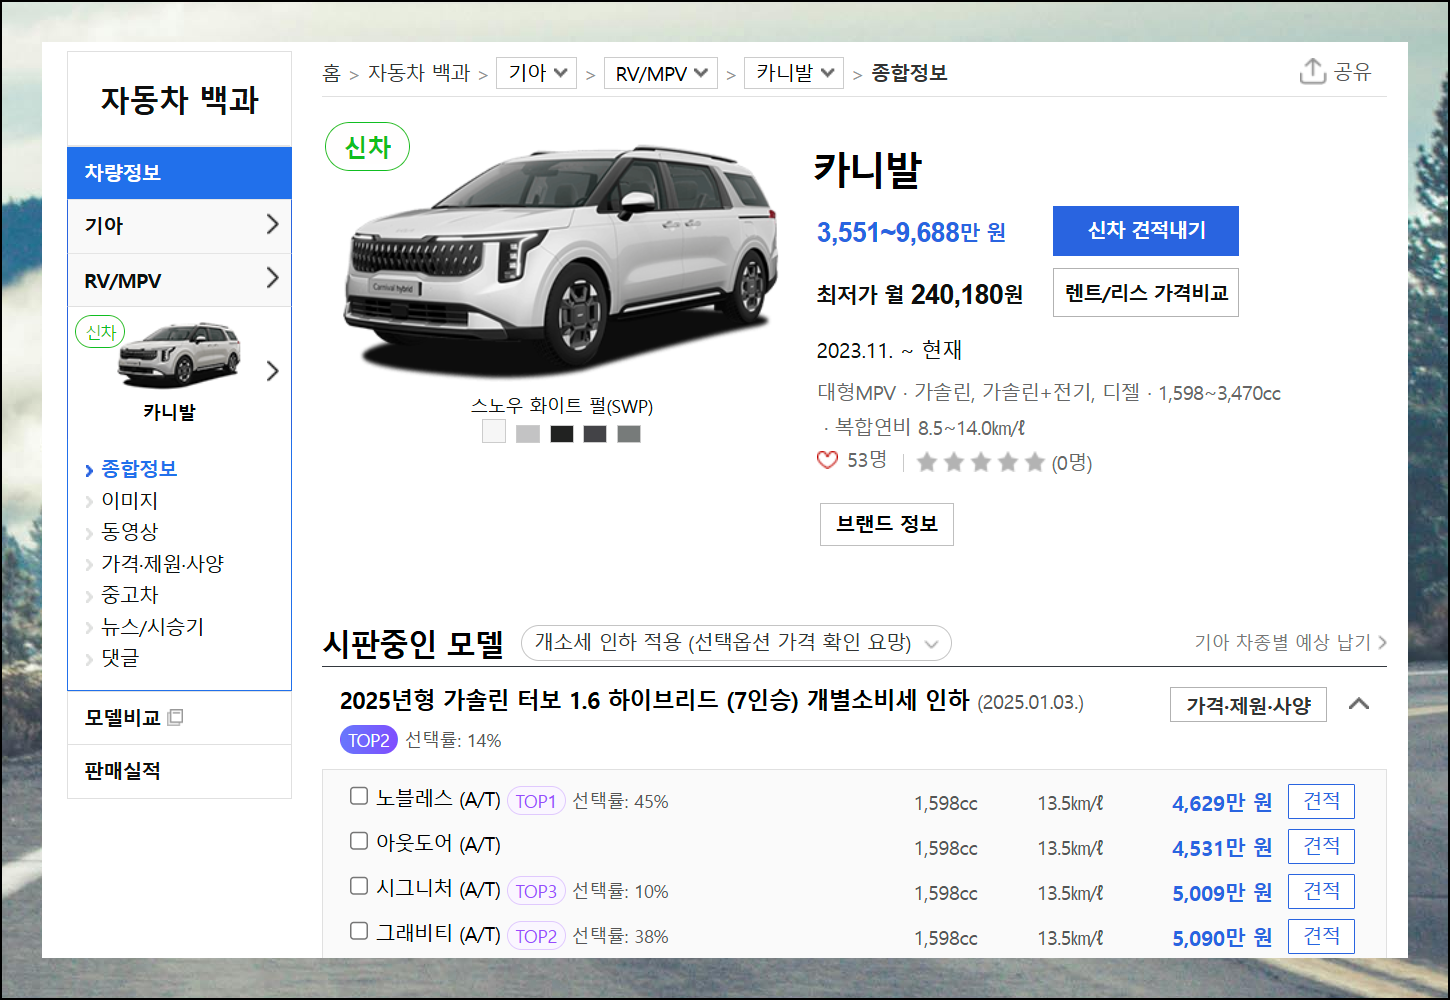The image size is (1450, 1000).
Task: Open the 이미지 sidebar menu item
Action: [129, 500]
